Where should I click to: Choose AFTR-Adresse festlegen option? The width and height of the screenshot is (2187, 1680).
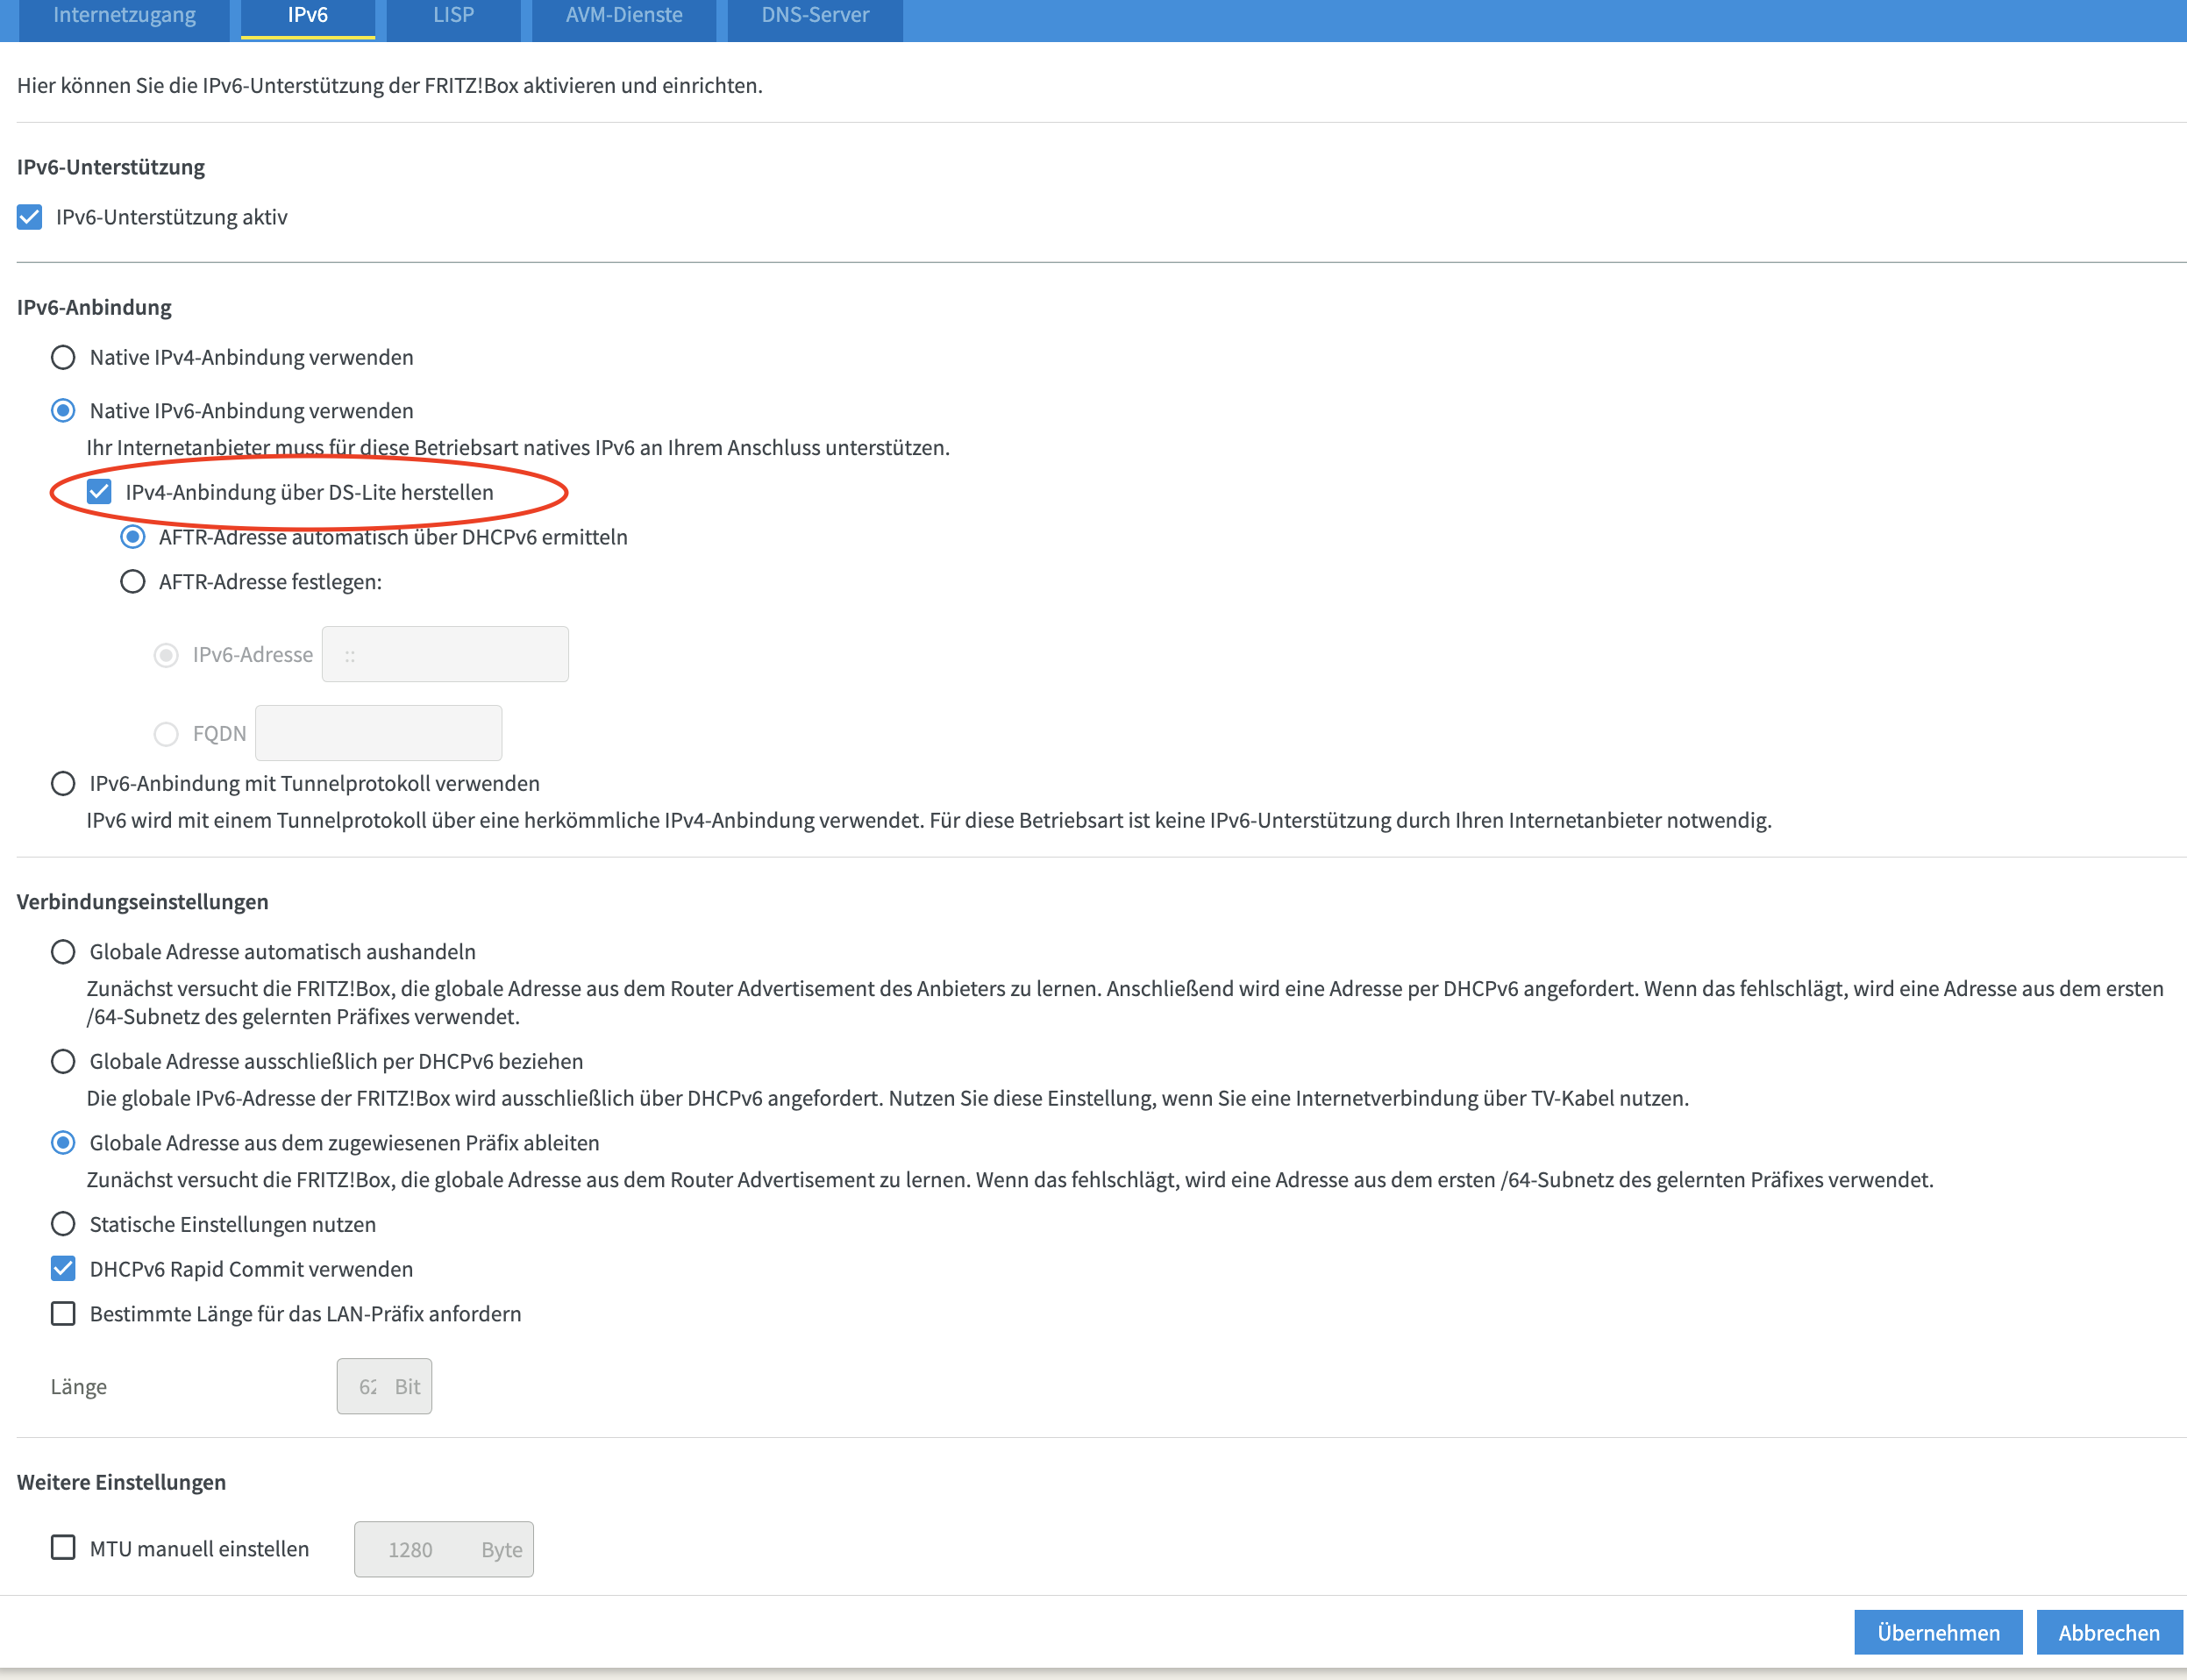pyautogui.click(x=132, y=581)
